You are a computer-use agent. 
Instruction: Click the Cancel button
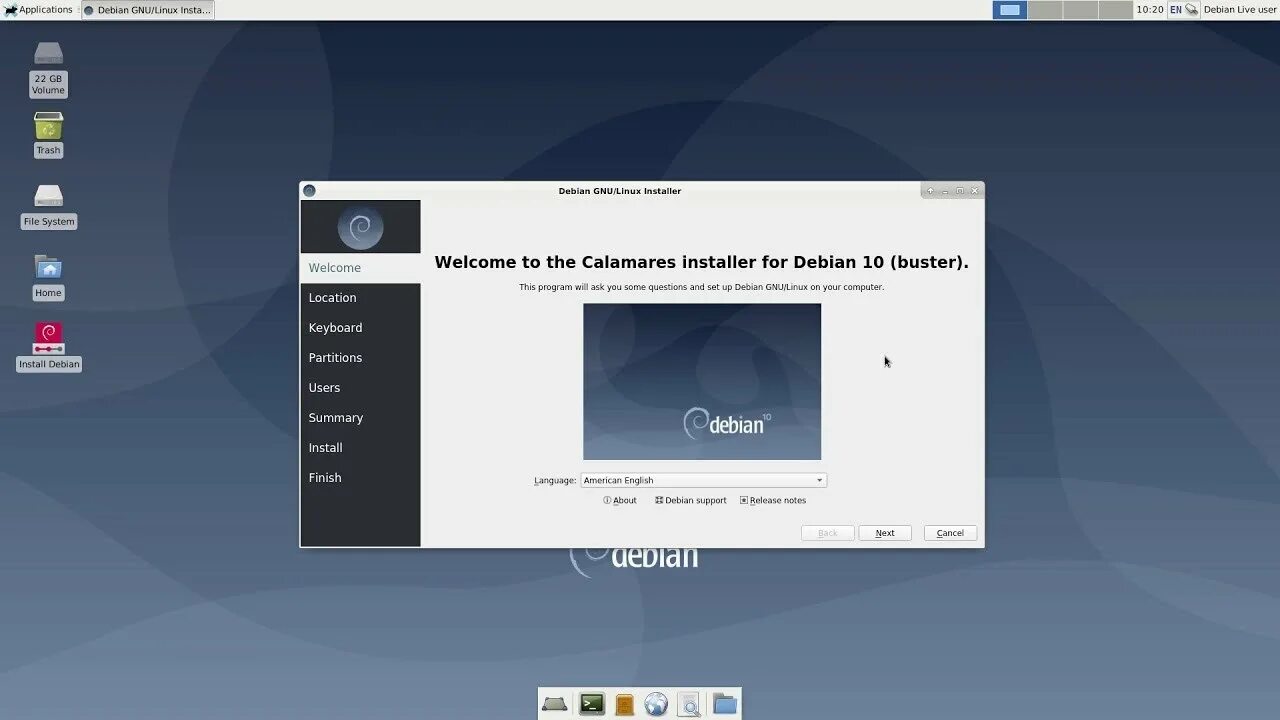(950, 533)
